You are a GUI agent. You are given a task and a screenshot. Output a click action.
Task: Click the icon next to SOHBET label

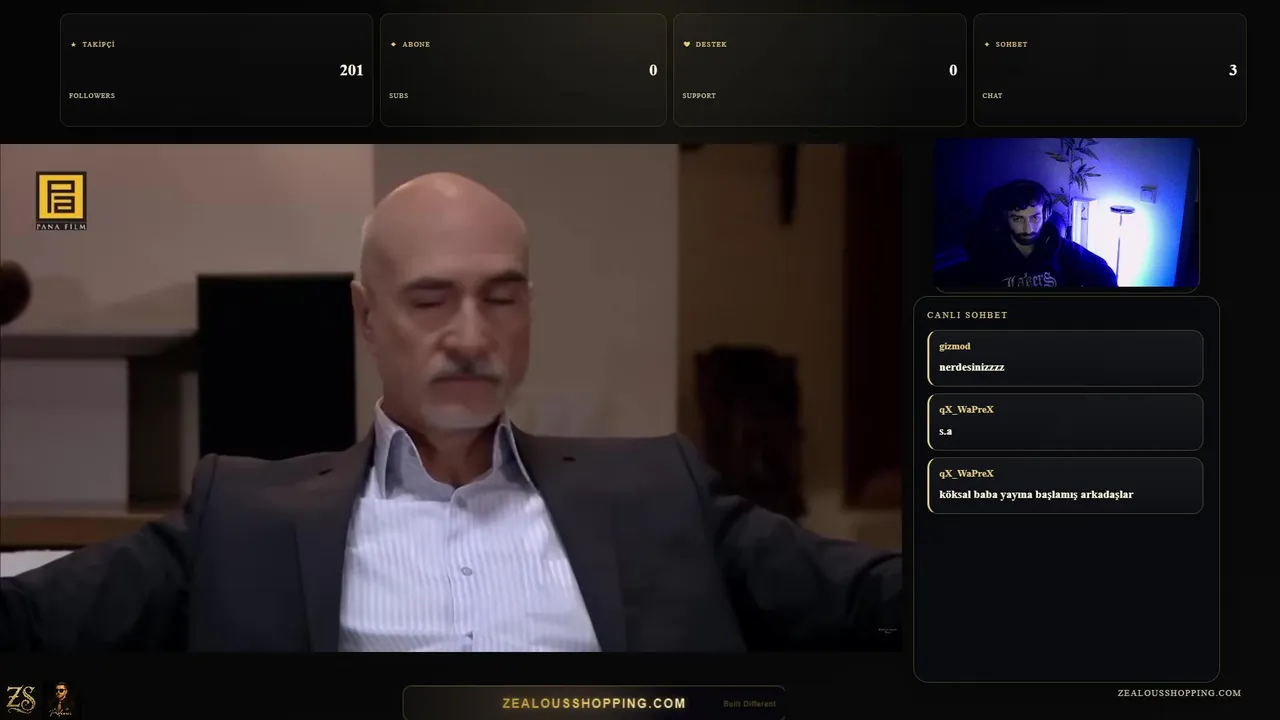tap(987, 44)
